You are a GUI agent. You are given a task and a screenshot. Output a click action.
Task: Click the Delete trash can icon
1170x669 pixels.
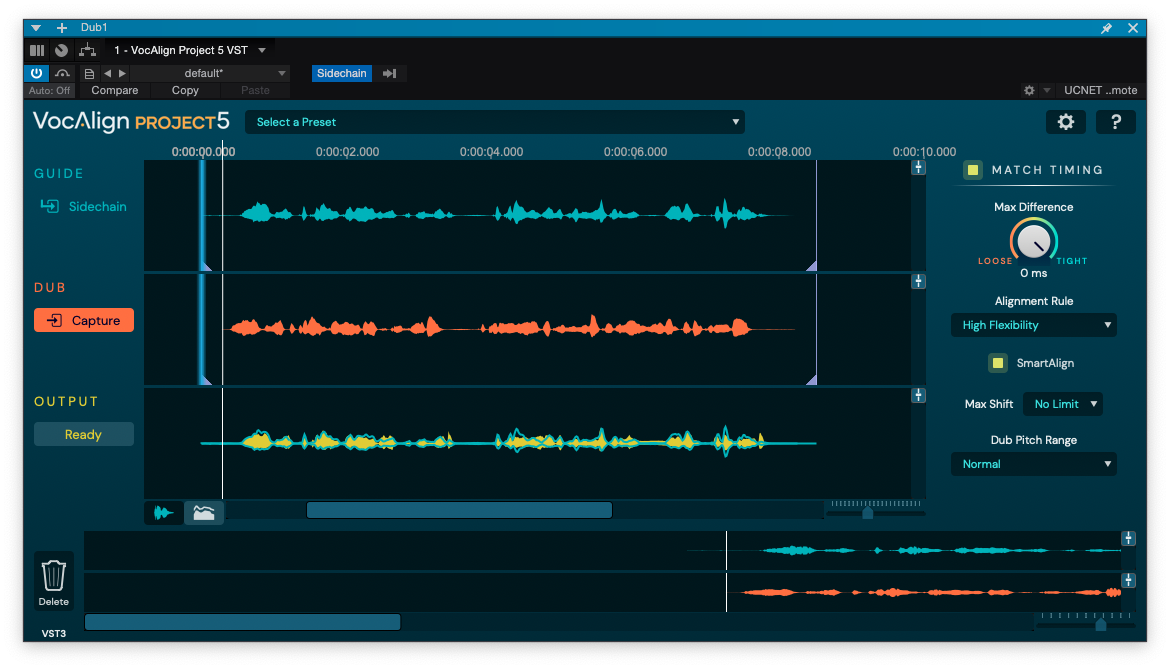point(54,582)
